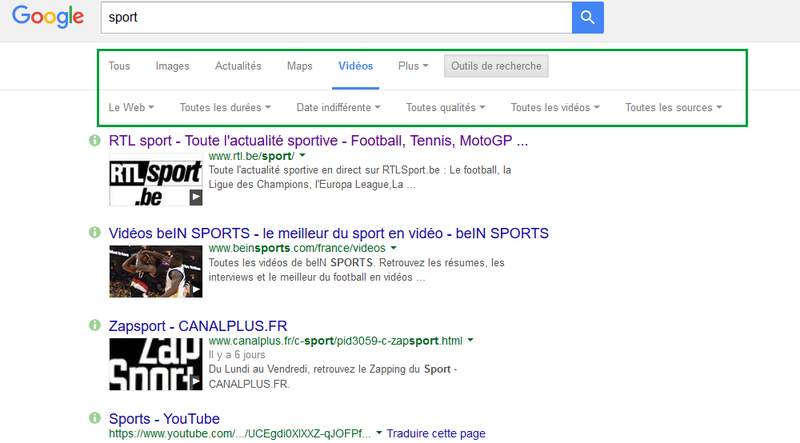Open the Actualités tab
The image size is (800, 443).
tap(238, 66)
